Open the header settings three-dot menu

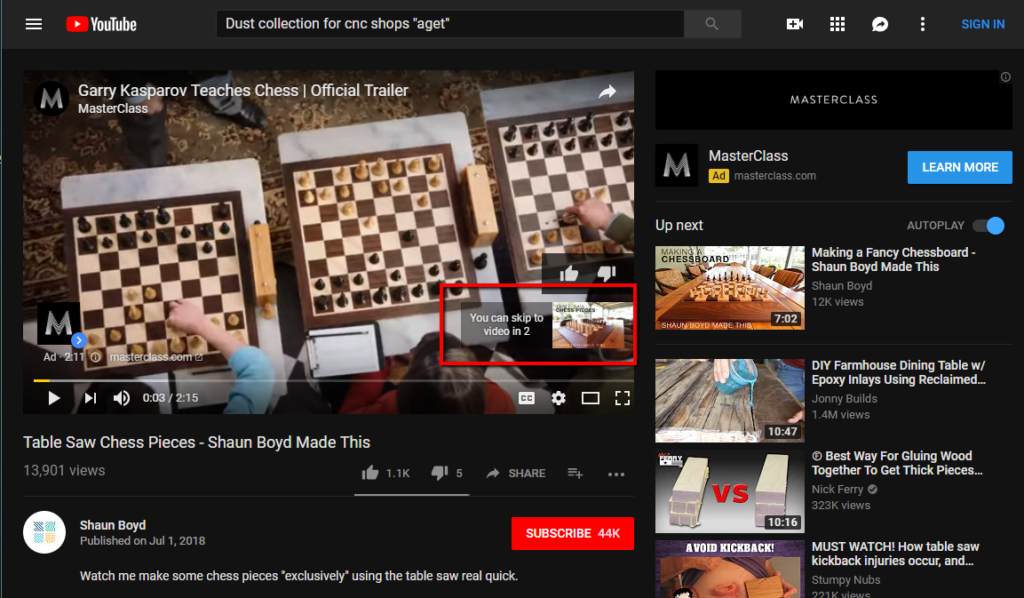tap(922, 24)
